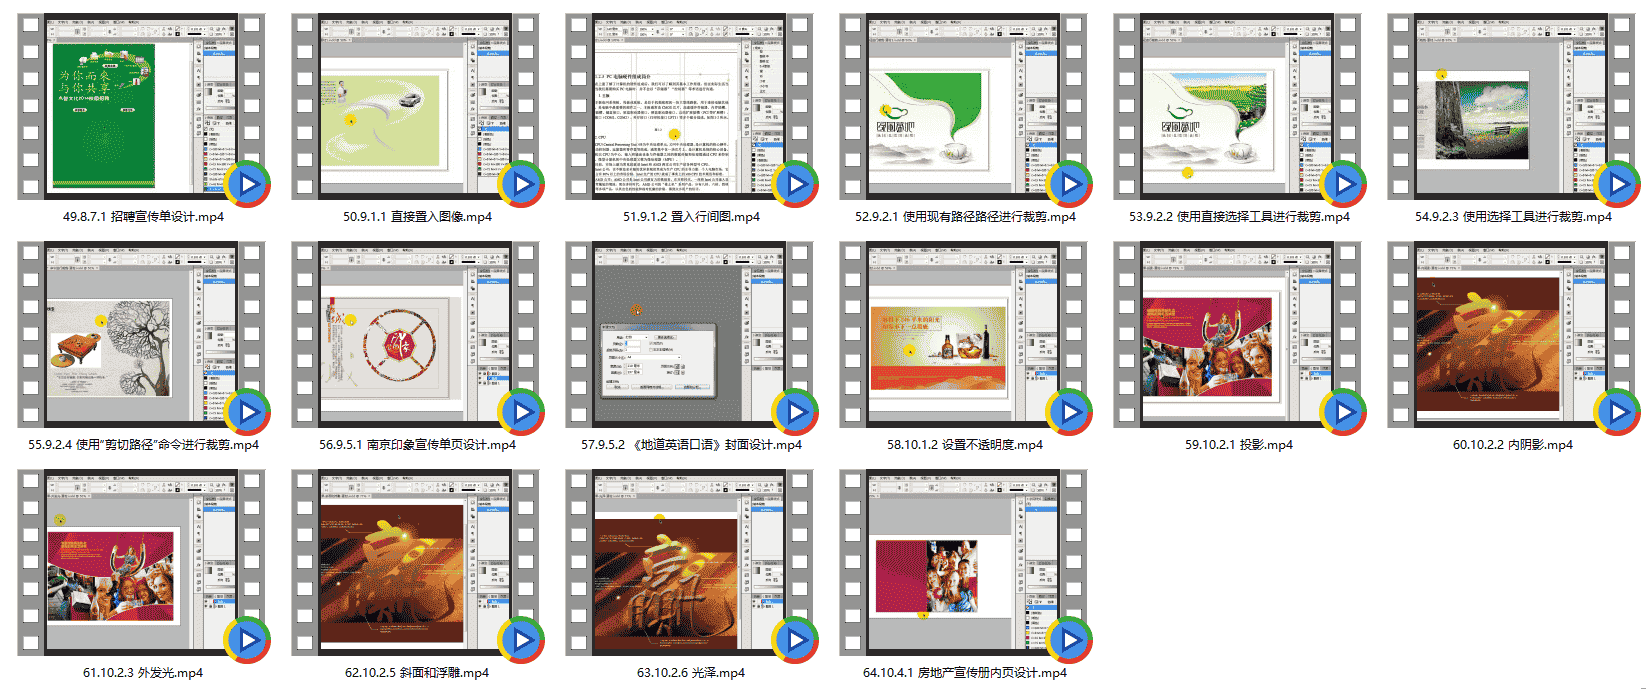Select the 招聘宣传单设计 video thumbnail

[143, 107]
